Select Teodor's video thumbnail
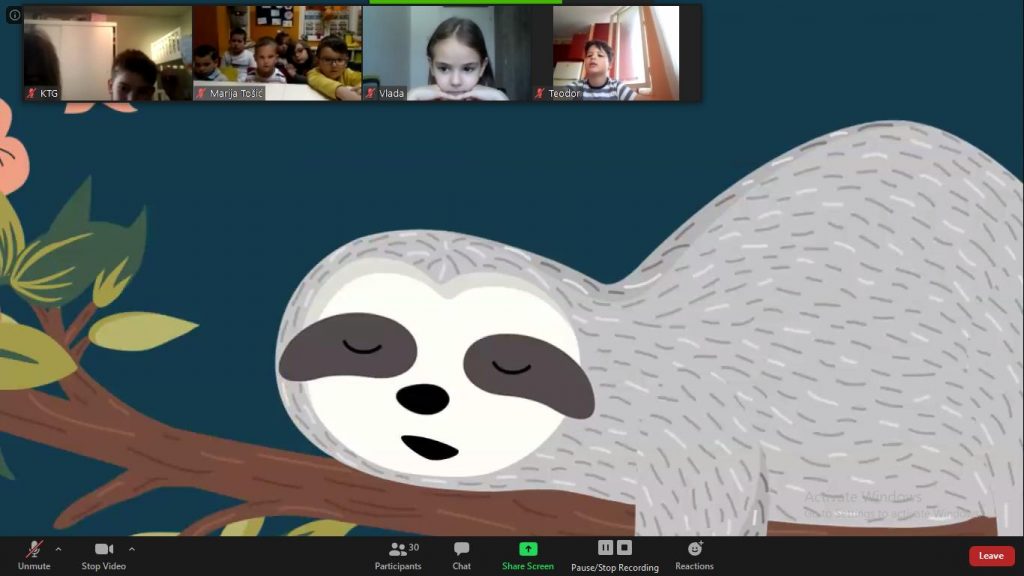The height and width of the screenshot is (576, 1024). click(616, 52)
